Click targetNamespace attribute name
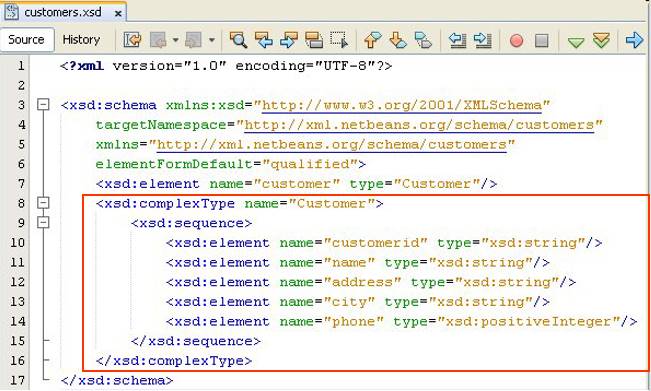This screenshot has width=651, height=391. (x=161, y=125)
